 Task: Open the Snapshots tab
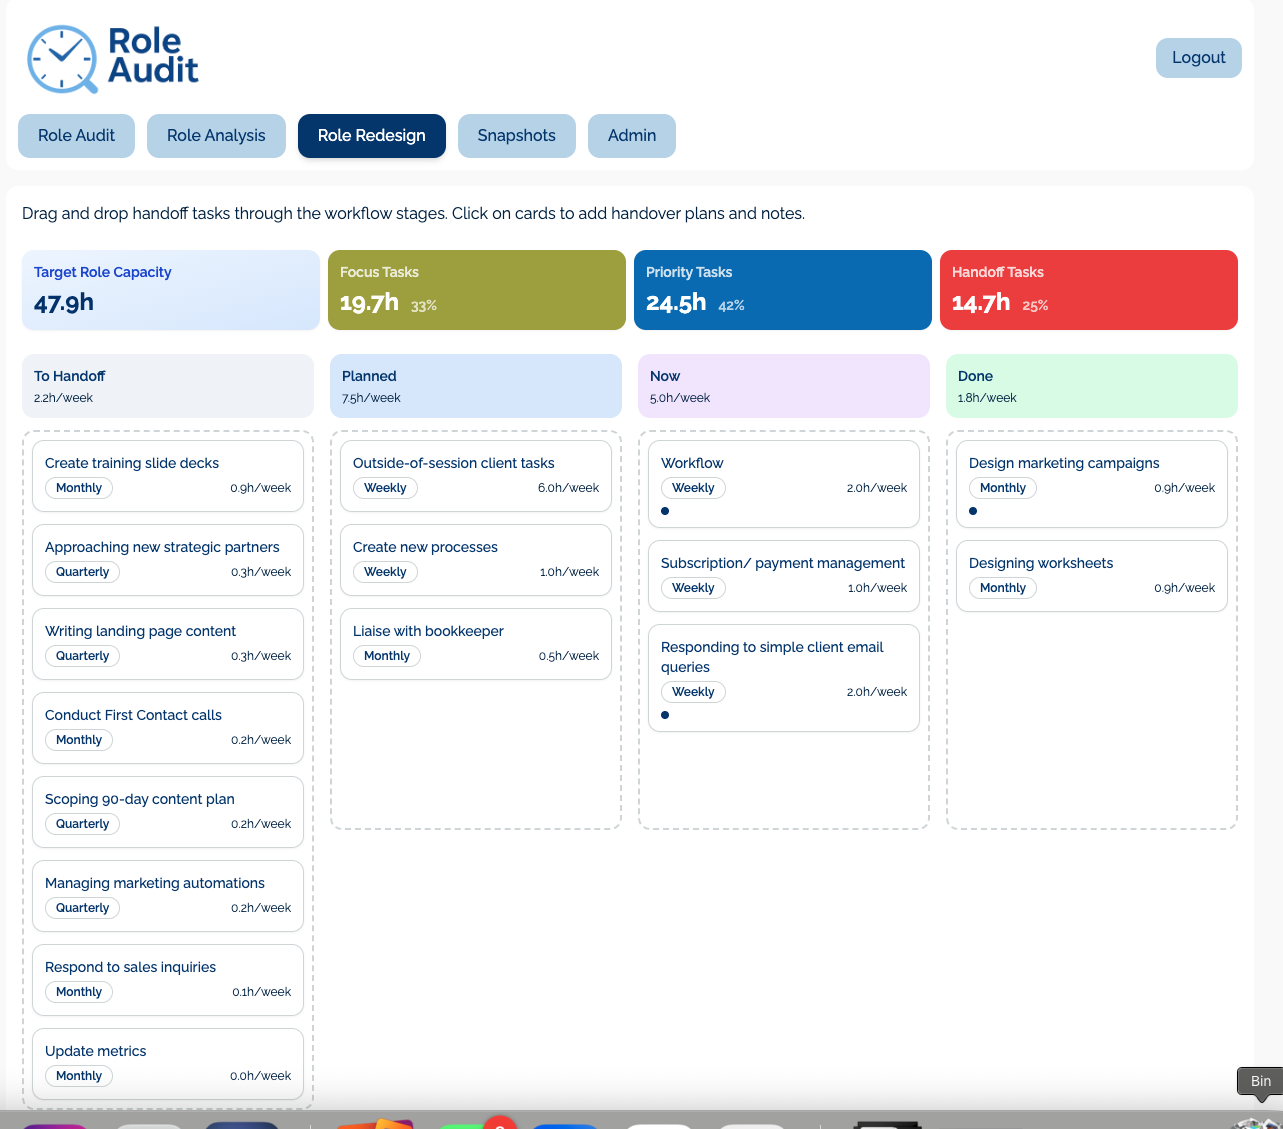coord(516,136)
